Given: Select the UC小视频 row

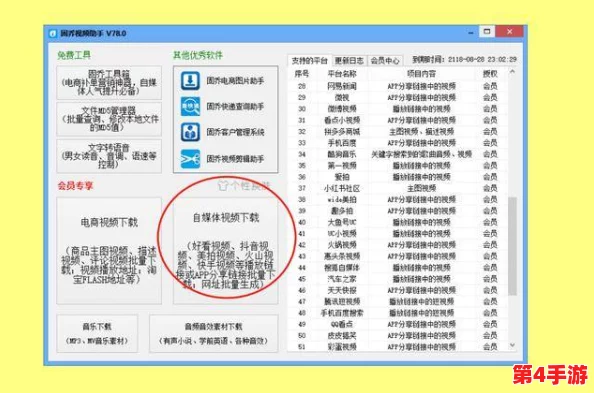Looking at the screenshot, I should (398, 234).
